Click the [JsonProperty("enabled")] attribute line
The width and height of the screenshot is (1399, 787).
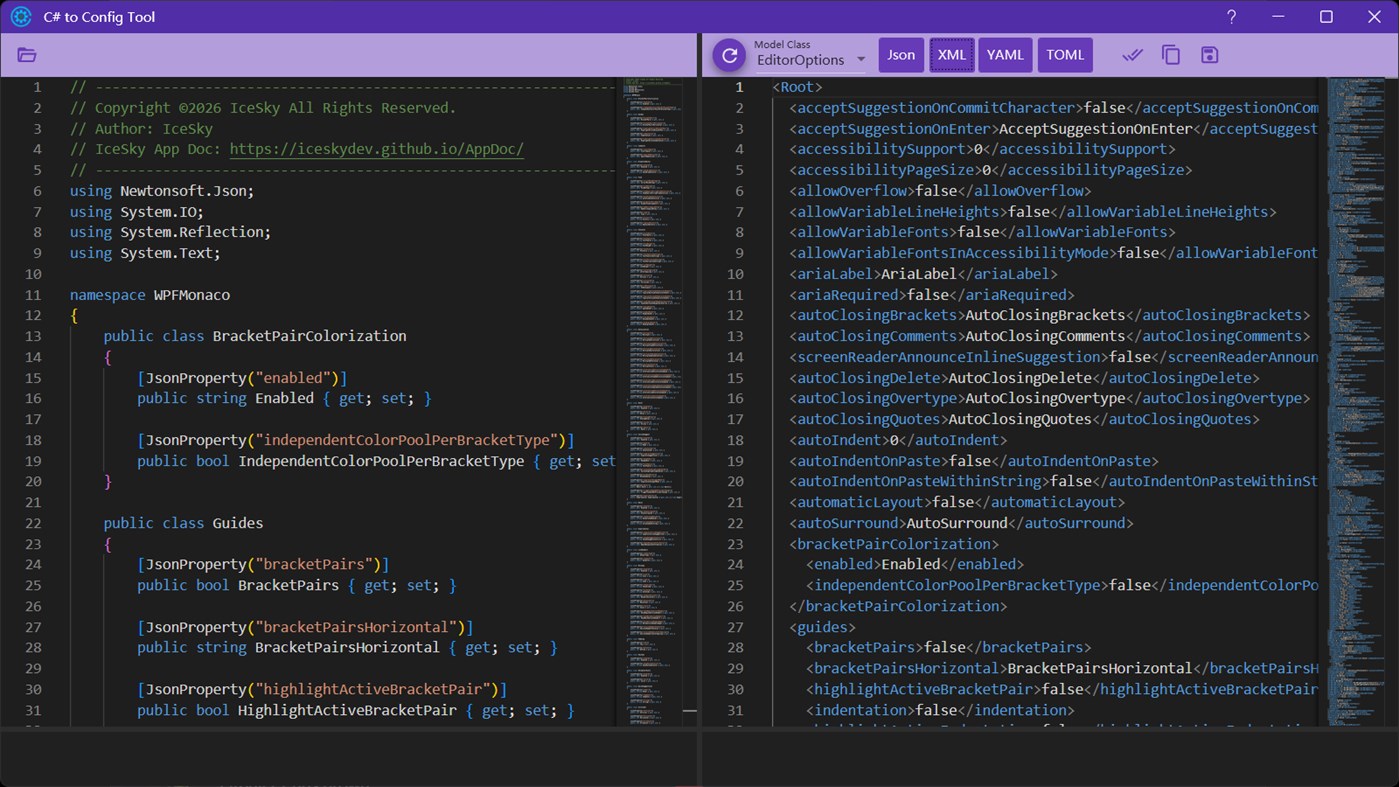pyautogui.click(x=242, y=378)
